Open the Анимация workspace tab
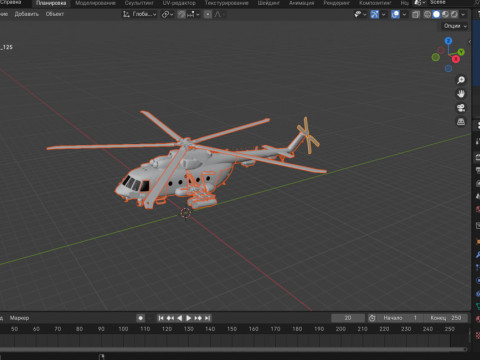This screenshot has width=480, height=360. coord(301,3)
